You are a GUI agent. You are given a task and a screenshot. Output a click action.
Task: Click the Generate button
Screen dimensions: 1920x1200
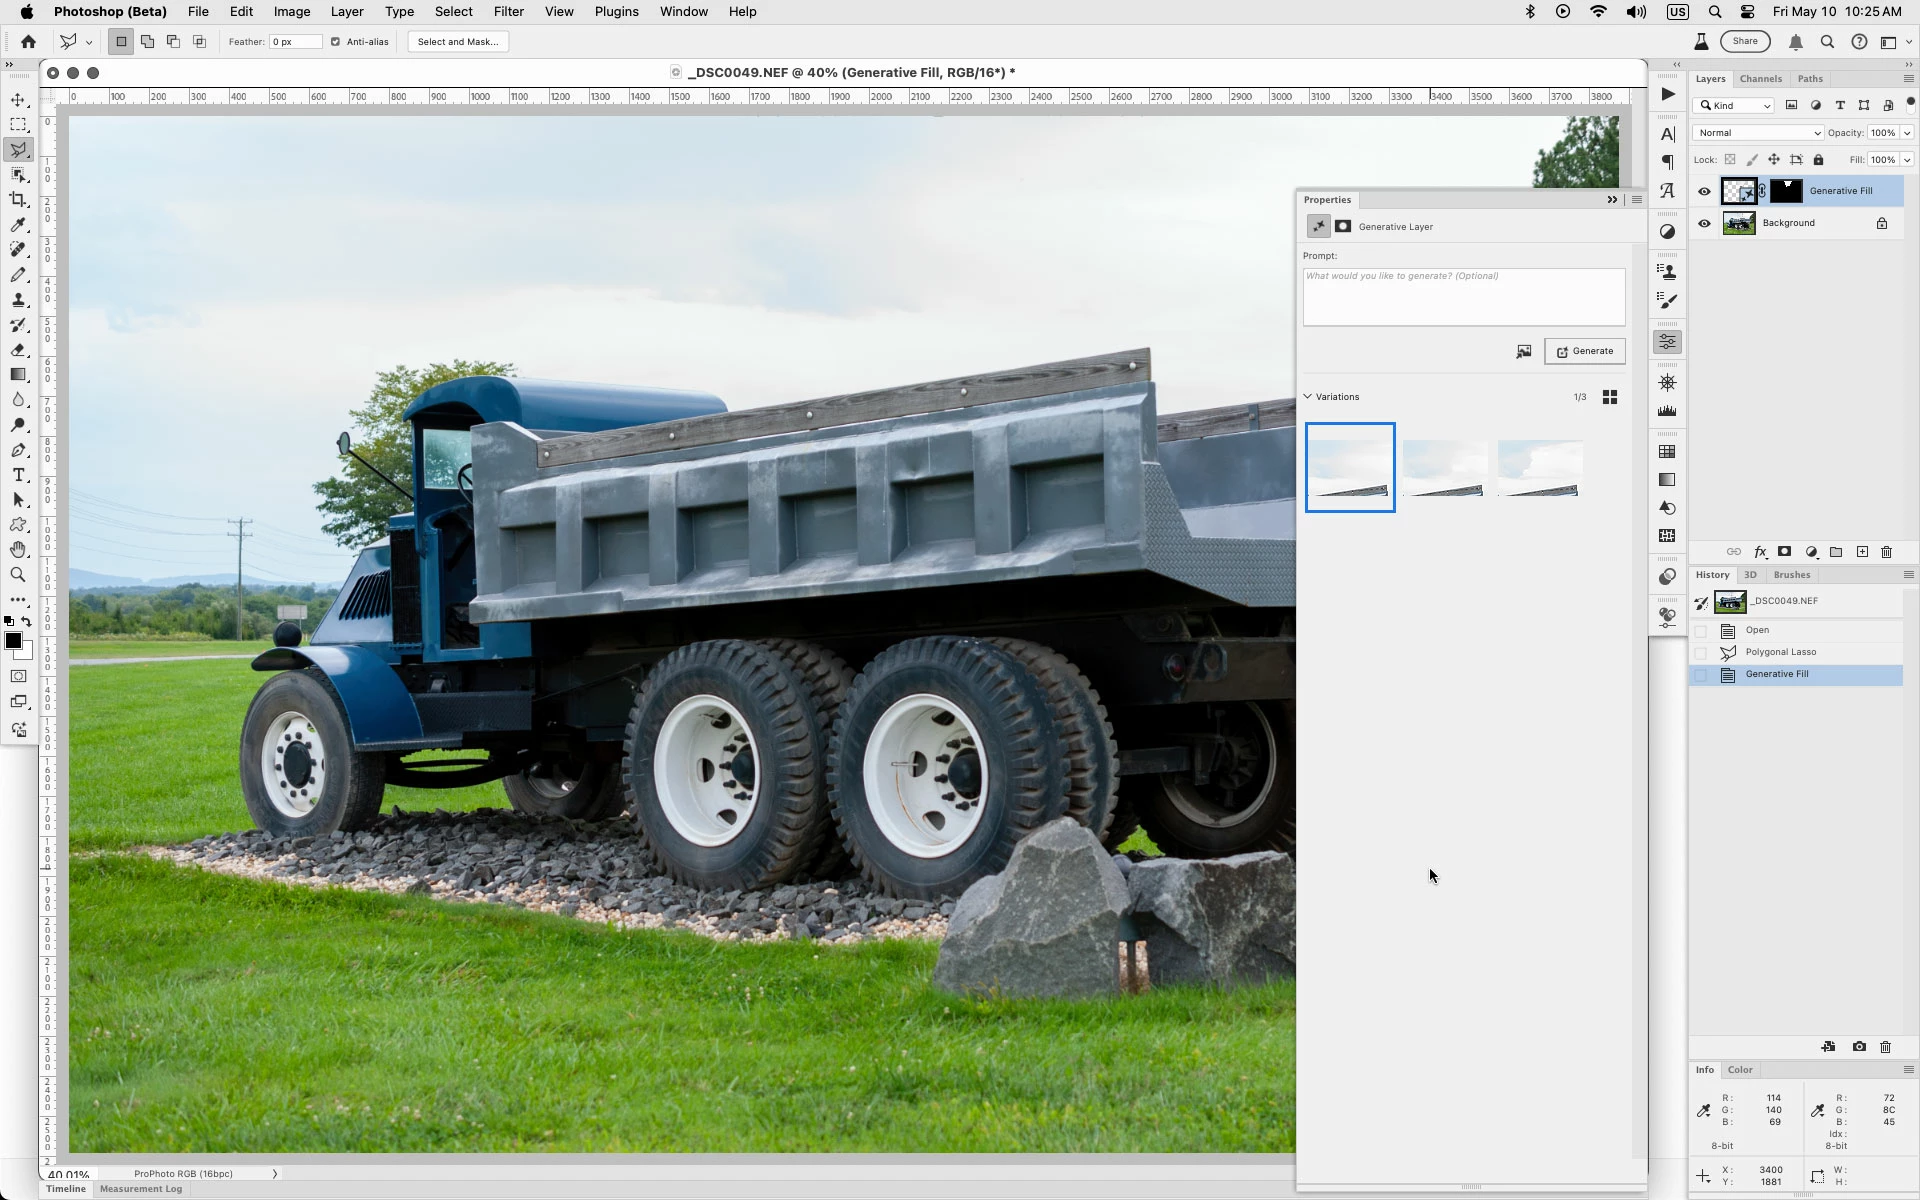coord(1585,351)
